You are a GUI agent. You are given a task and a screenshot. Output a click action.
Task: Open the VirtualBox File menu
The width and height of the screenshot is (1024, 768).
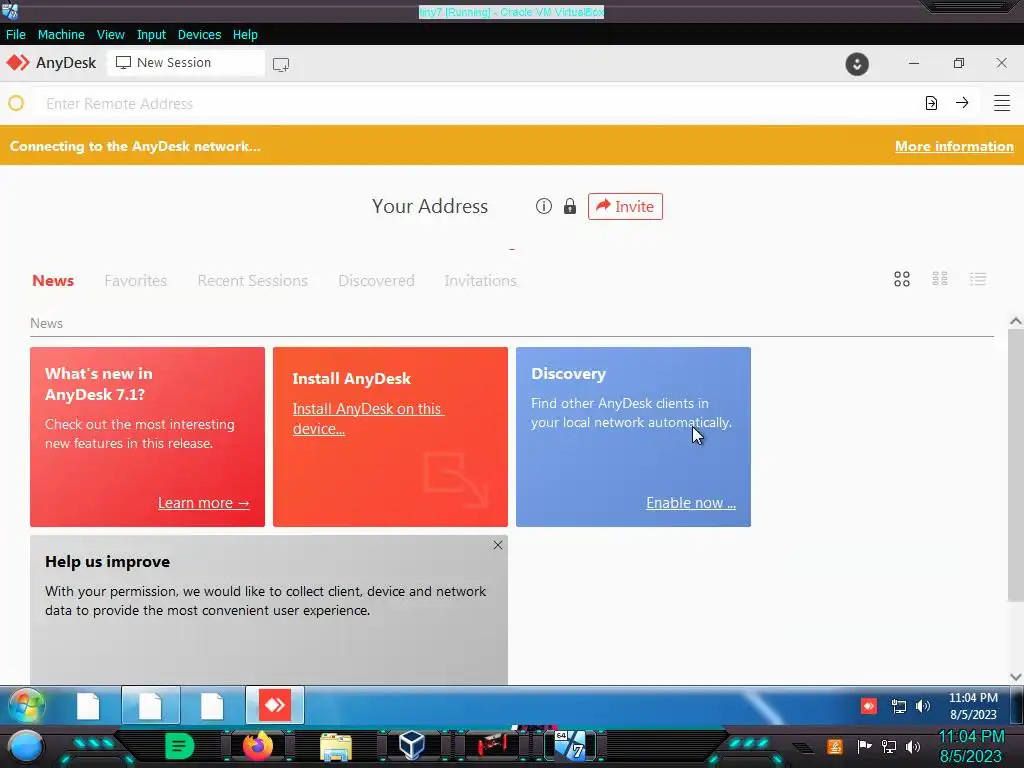pyautogui.click(x=16, y=35)
